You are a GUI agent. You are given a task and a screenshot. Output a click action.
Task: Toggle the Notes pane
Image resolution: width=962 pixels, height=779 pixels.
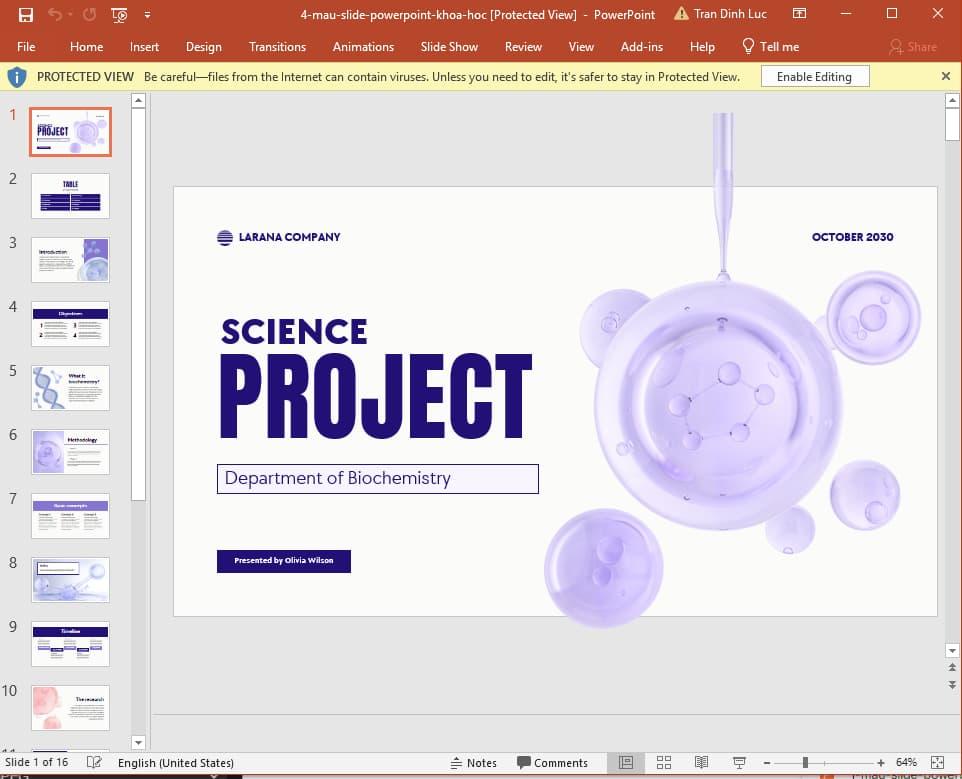click(473, 762)
